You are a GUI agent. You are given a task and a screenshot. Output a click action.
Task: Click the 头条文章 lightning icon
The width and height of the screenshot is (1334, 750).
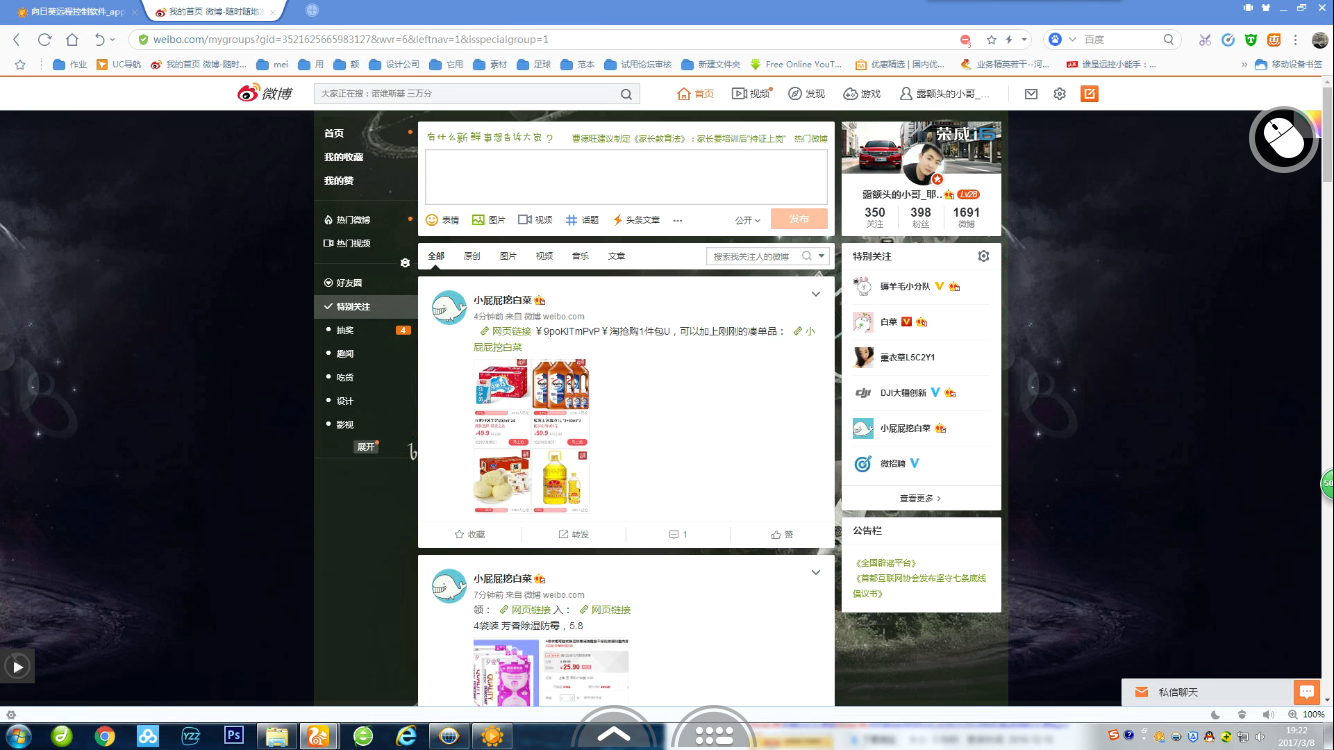(x=618, y=220)
